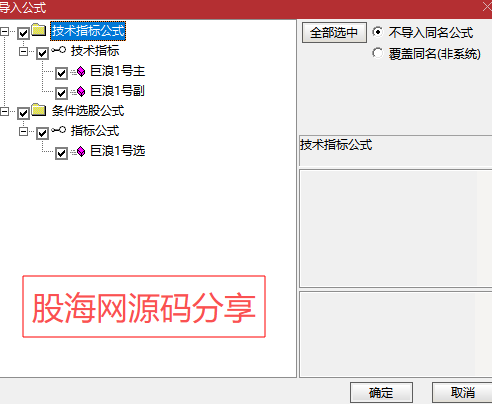Click the yellow folder icon beside 条件选股公式
The image size is (492, 404).
tap(39, 110)
